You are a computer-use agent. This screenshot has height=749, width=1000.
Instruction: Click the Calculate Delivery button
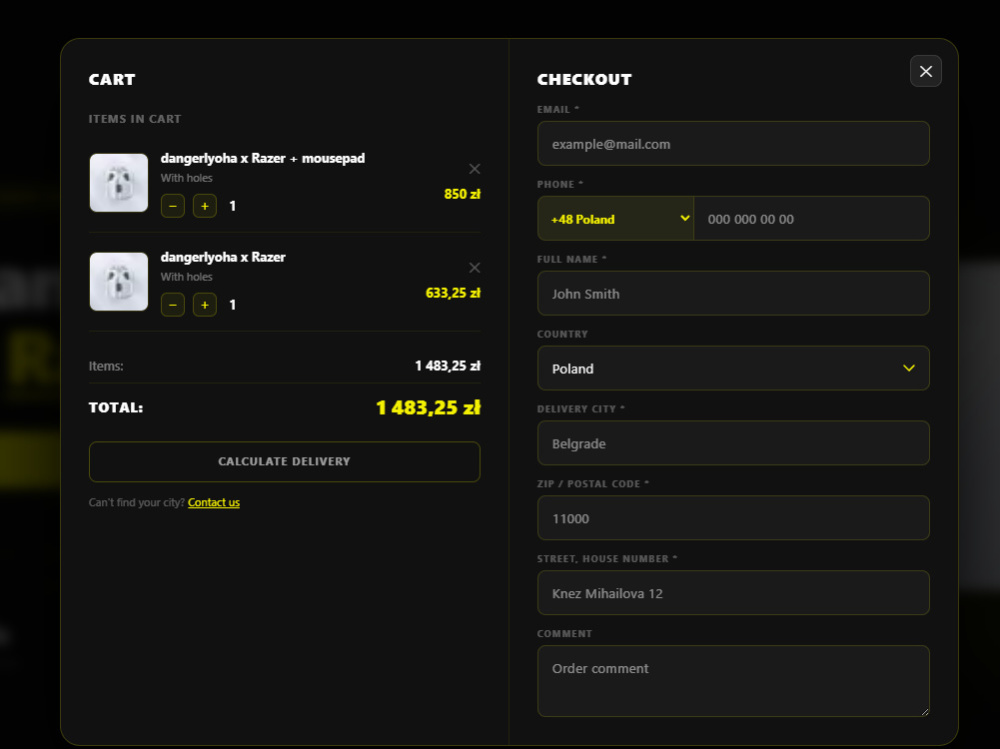tap(284, 461)
